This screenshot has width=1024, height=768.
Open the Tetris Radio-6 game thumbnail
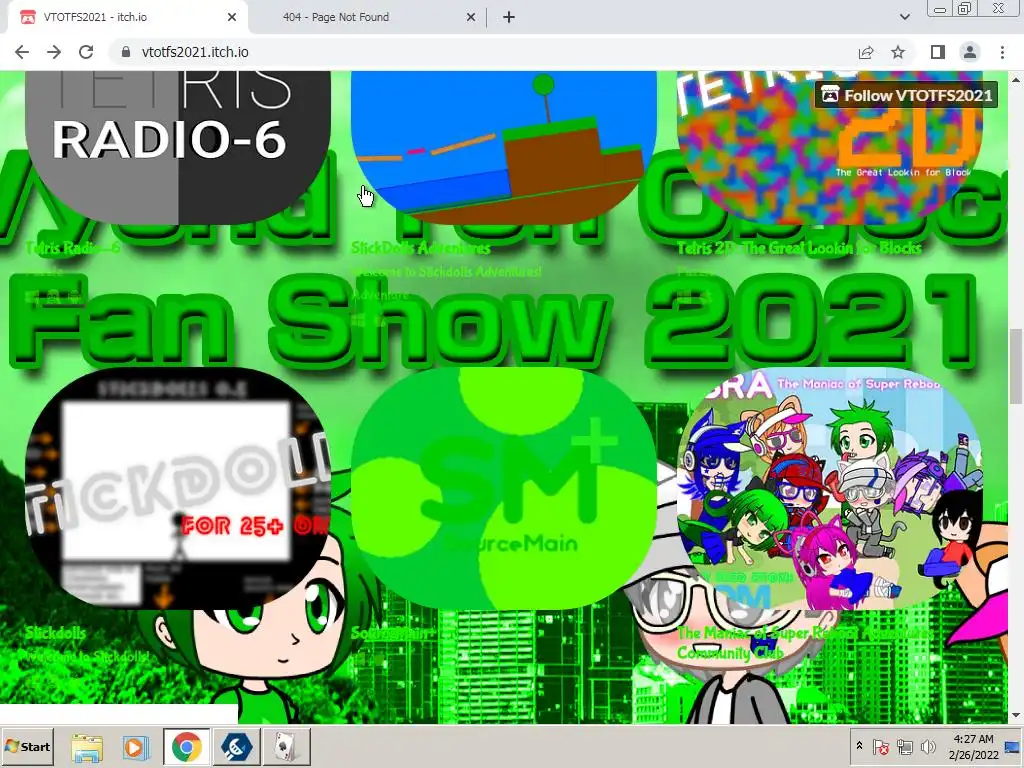click(x=178, y=148)
